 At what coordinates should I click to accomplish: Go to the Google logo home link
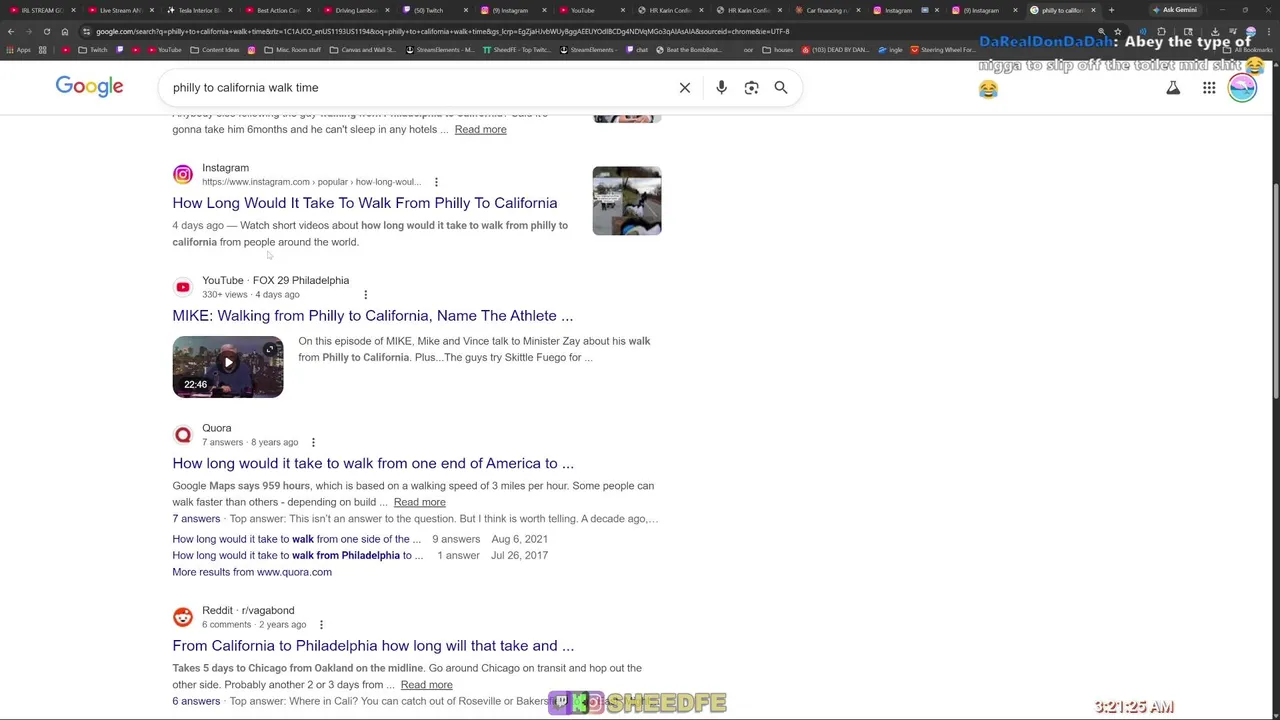coord(89,86)
